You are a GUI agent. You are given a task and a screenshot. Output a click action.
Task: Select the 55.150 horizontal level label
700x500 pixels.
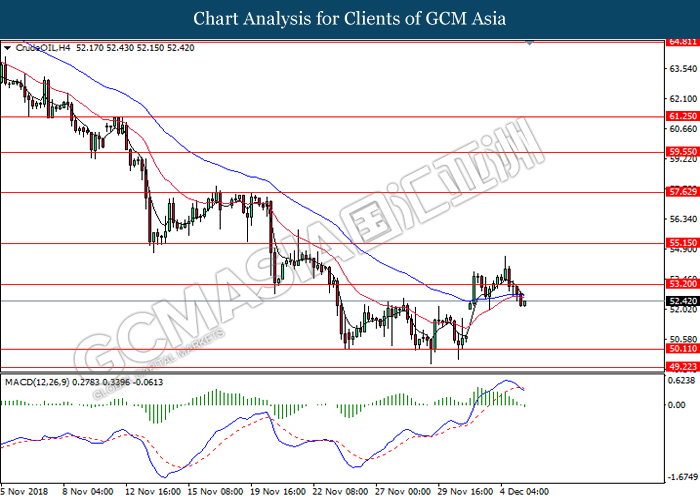coord(683,243)
